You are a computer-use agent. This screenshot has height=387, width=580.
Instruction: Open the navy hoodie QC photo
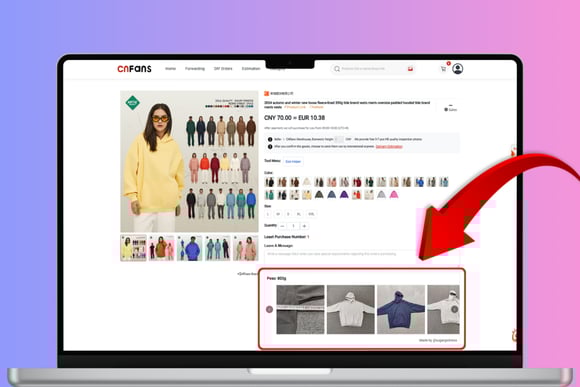click(401, 309)
